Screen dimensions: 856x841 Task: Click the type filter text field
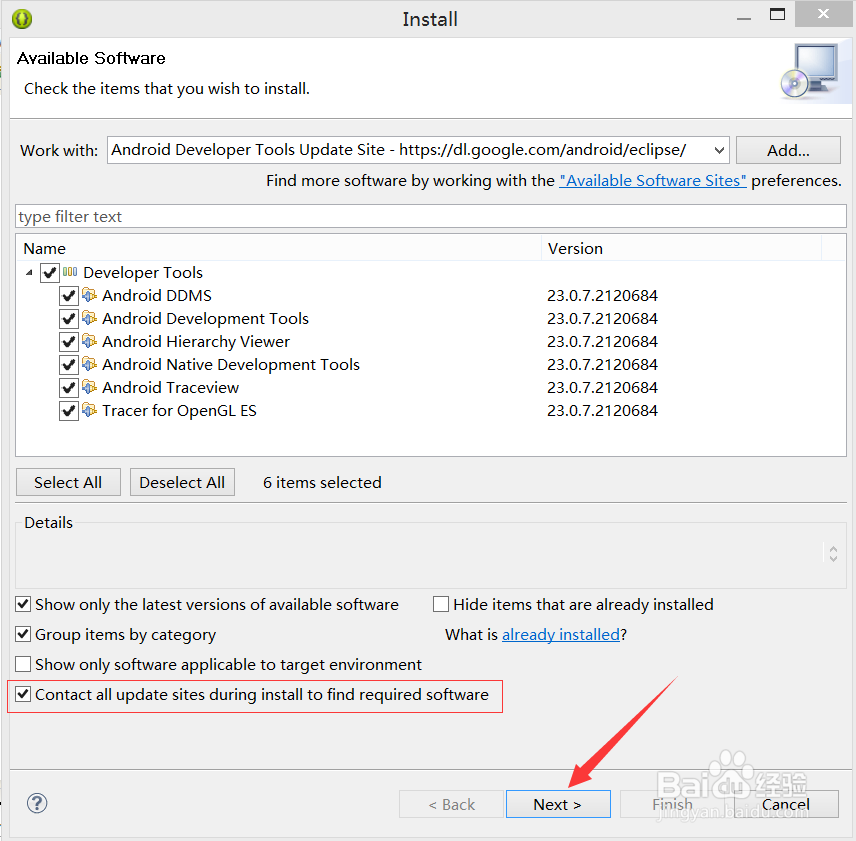coord(431,217)
